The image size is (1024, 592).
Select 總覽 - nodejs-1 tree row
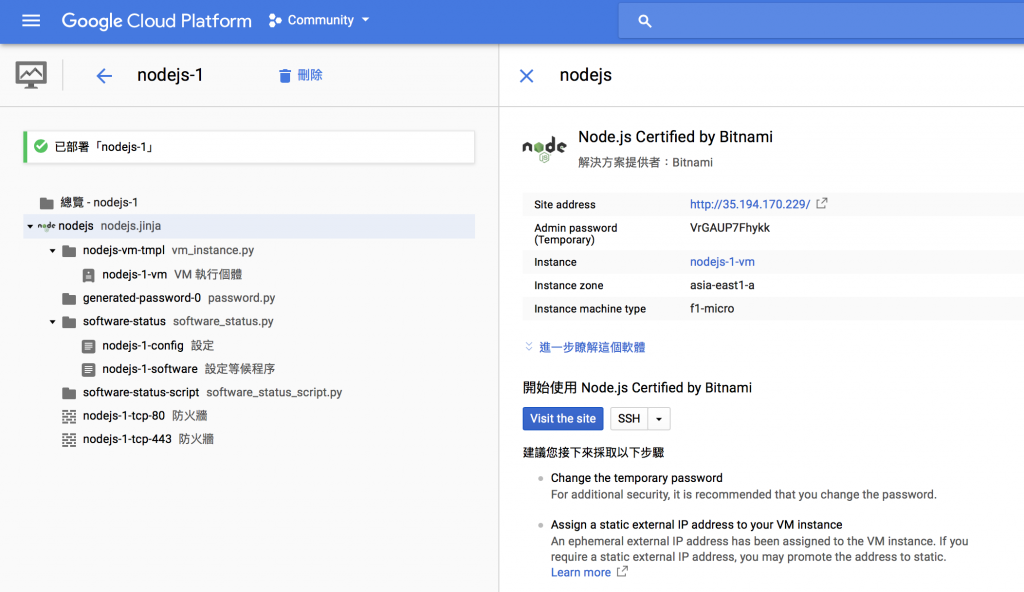tap(249, 203)
